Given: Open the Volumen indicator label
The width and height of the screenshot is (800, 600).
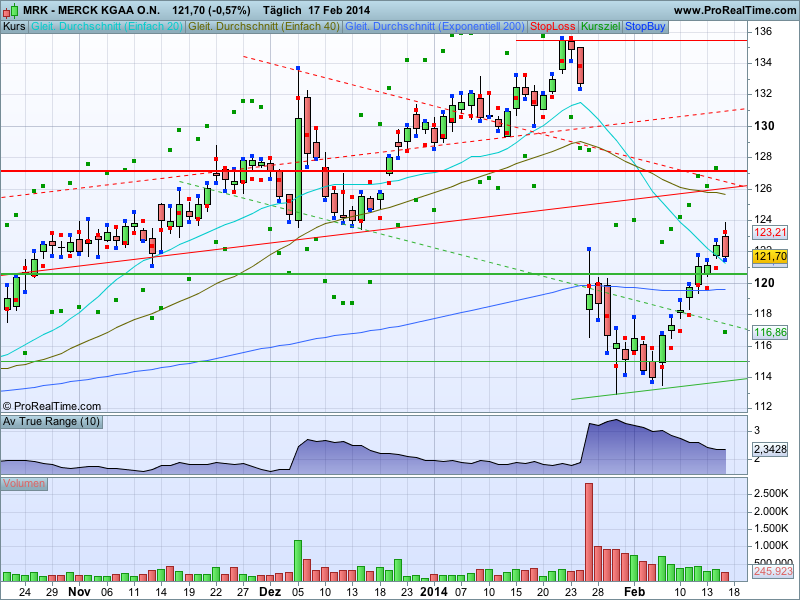Looking at the screenshot, I should tap(24, 484).
